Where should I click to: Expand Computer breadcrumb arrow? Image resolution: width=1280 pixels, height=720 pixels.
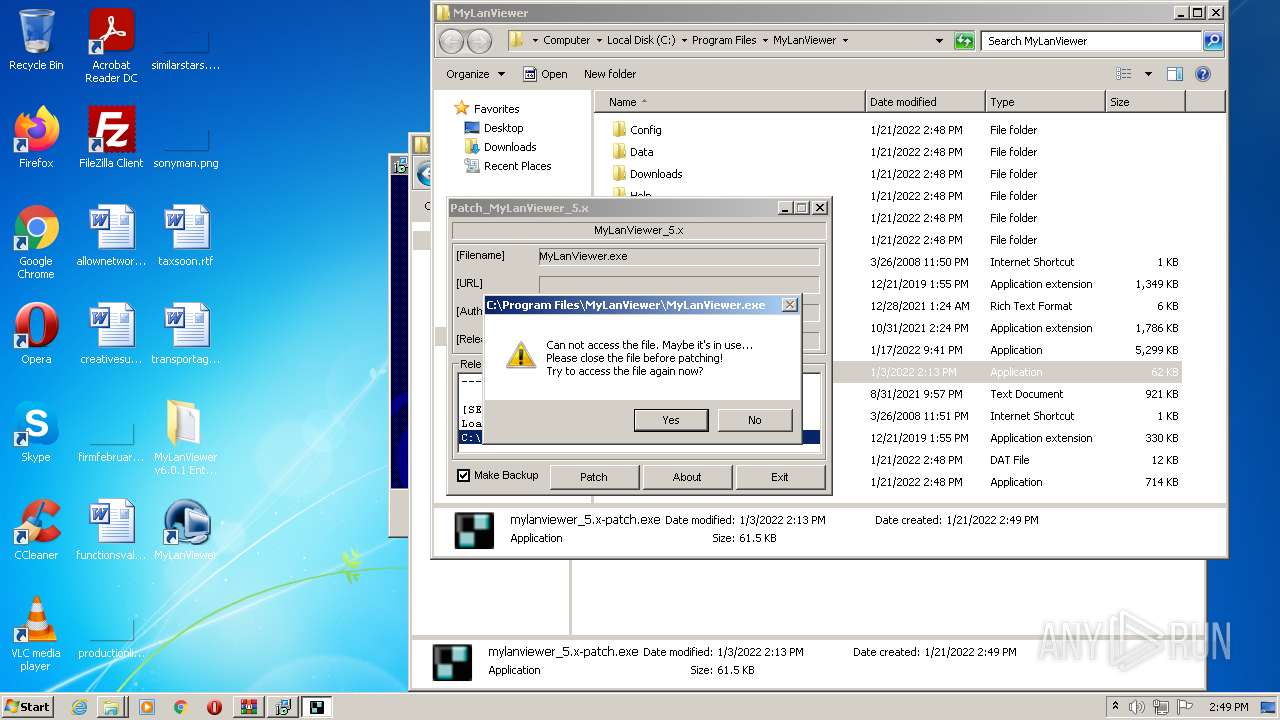click(x=600, y=41)
